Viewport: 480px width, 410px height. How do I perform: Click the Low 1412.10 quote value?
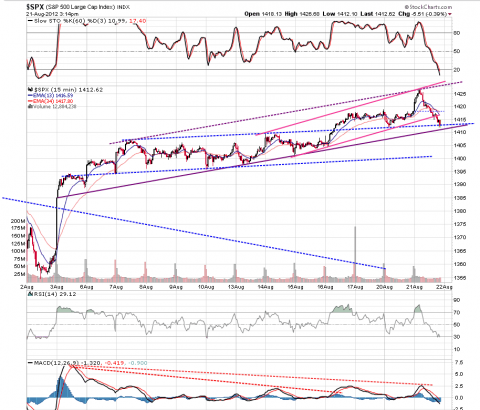pos(340,14)
